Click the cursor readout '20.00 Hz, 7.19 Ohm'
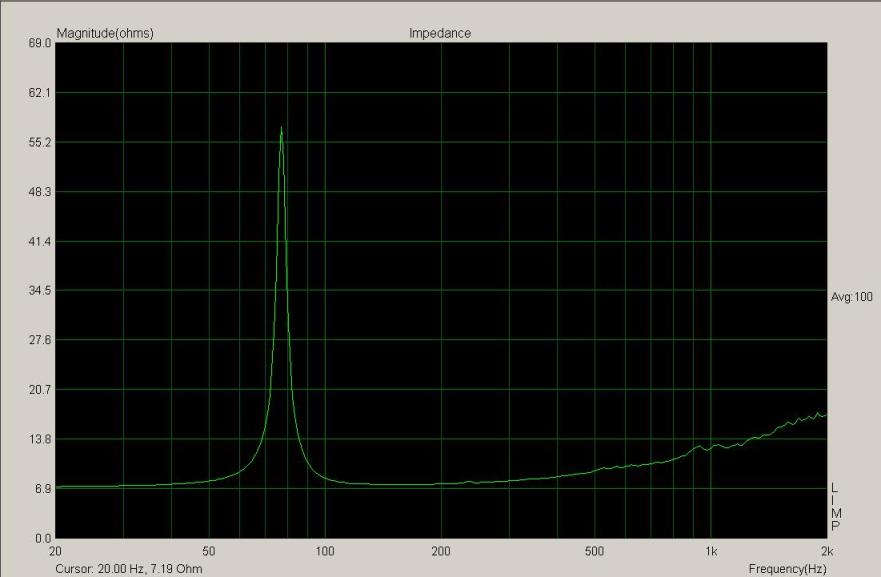Viewport: 881px width, 577px height. 150,569
